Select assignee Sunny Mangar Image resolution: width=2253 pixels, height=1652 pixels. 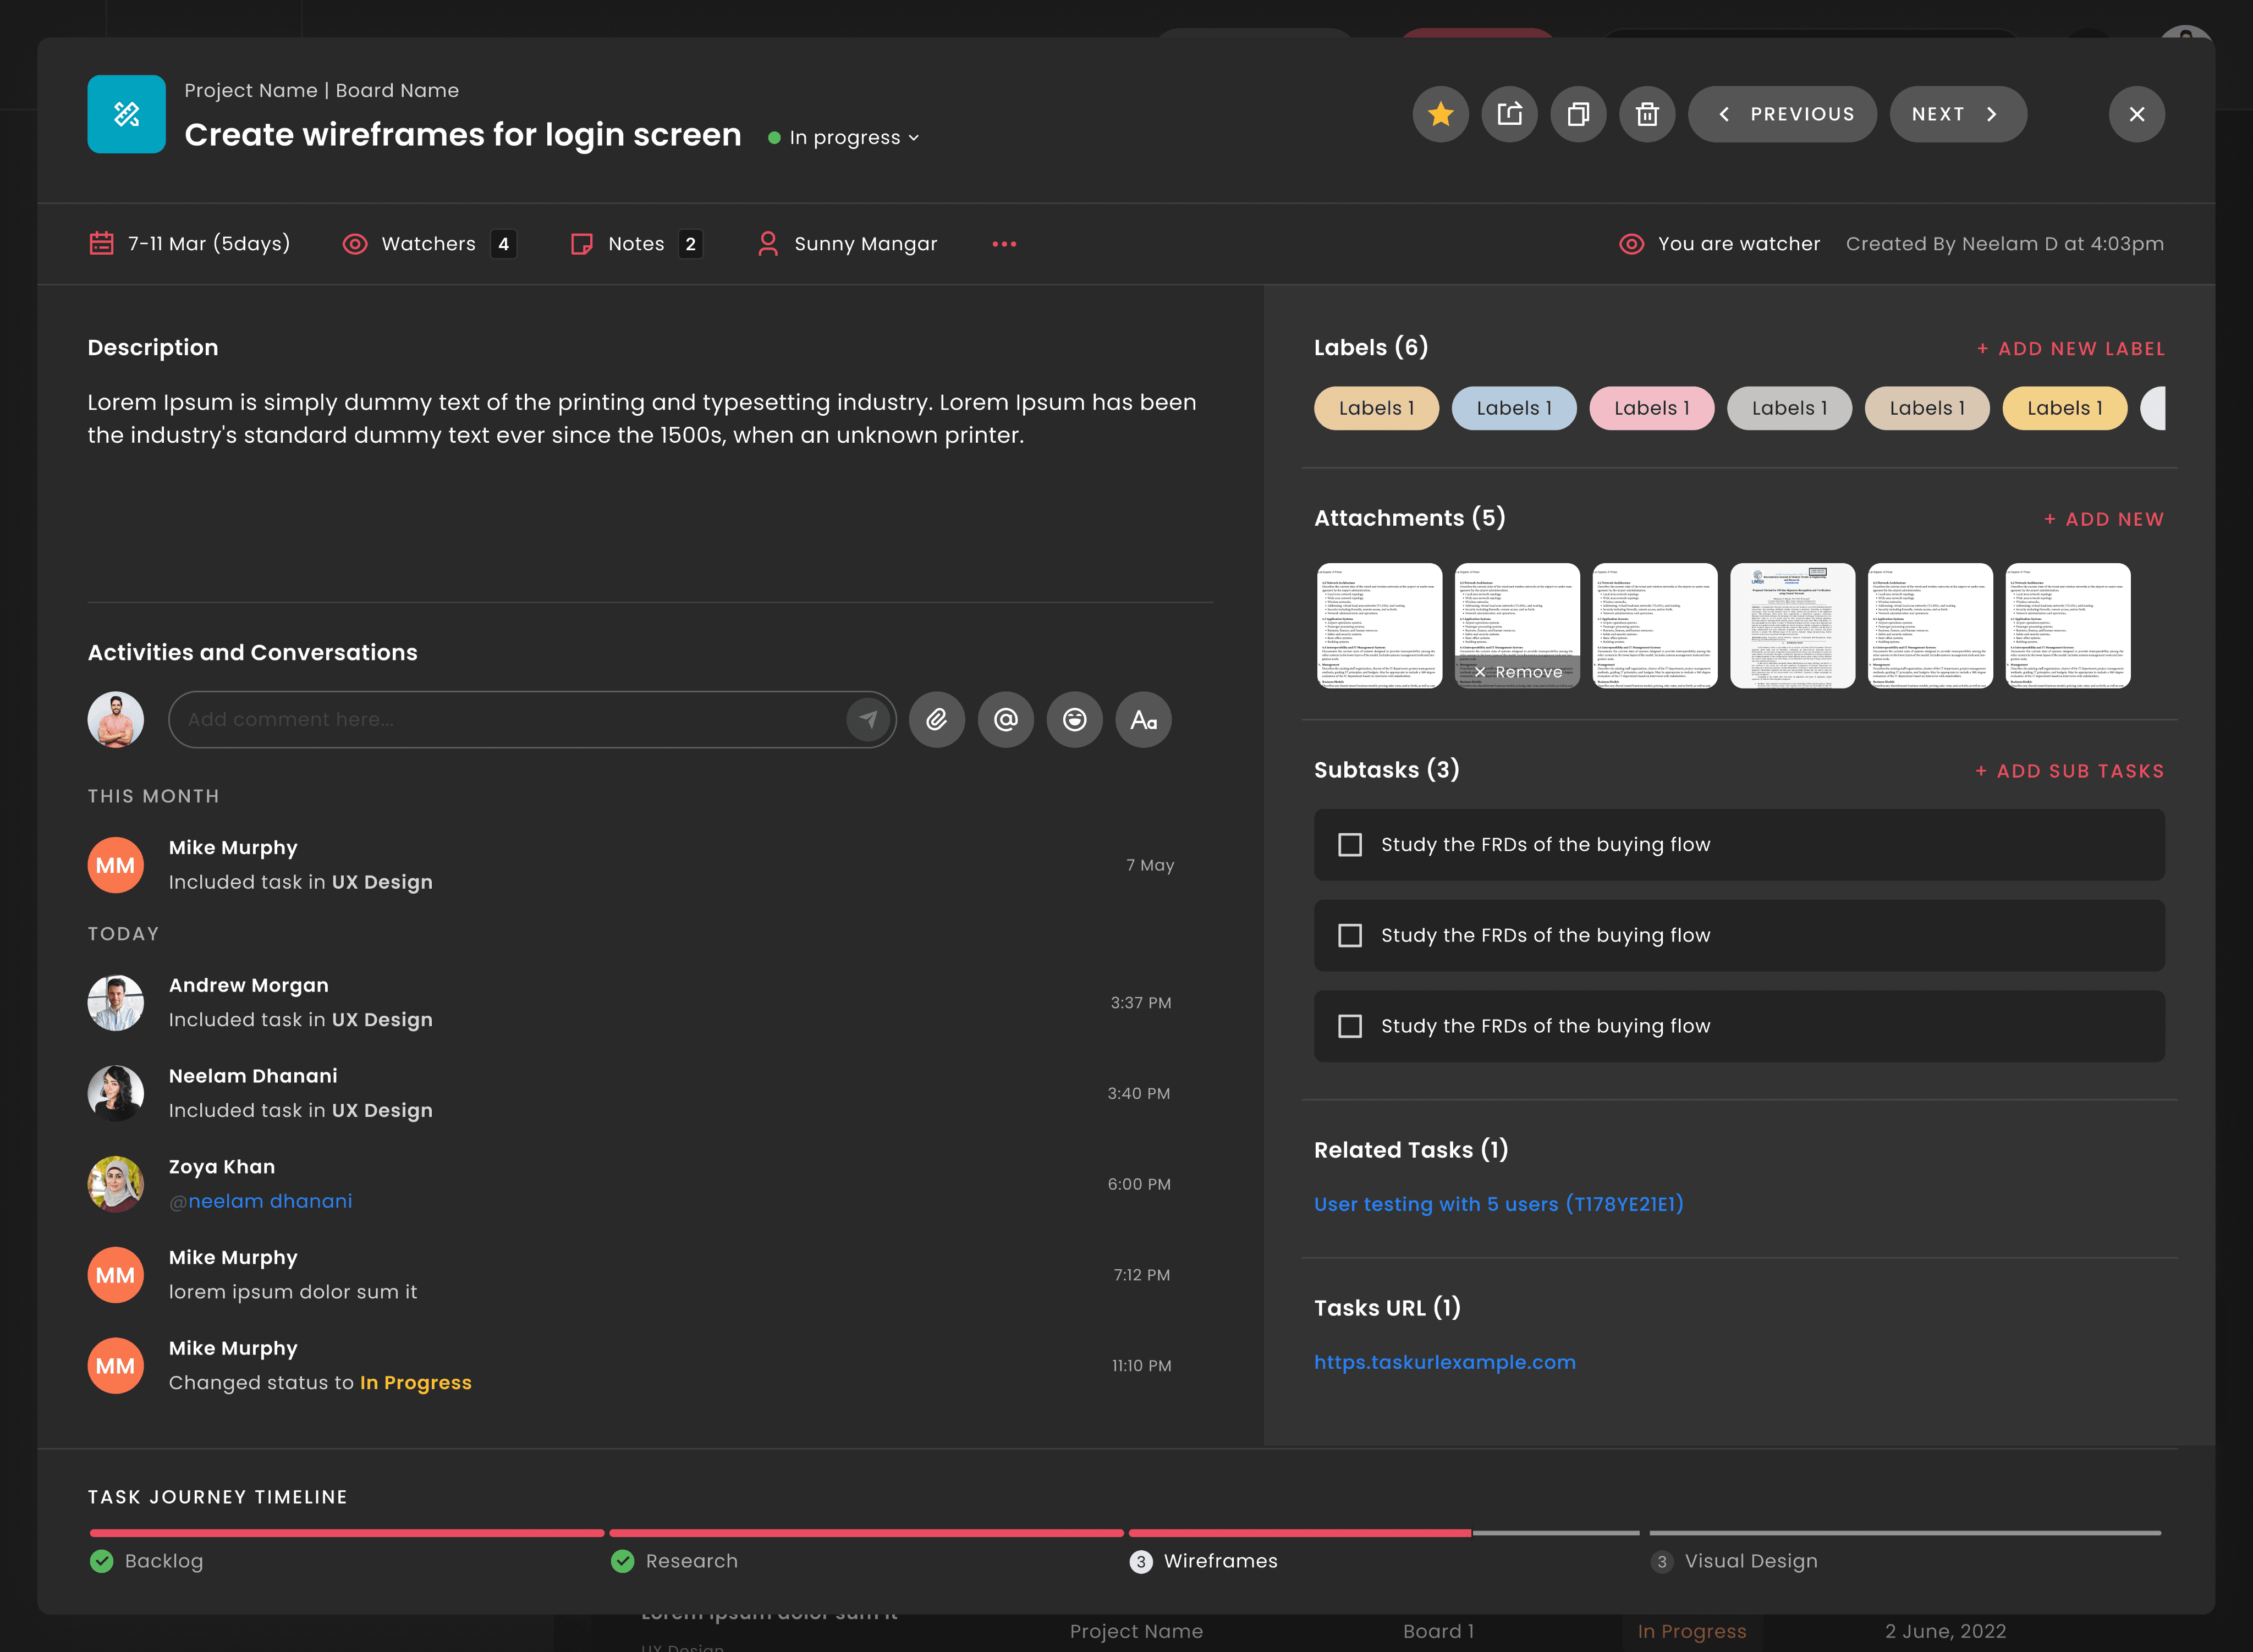[865, 244]
